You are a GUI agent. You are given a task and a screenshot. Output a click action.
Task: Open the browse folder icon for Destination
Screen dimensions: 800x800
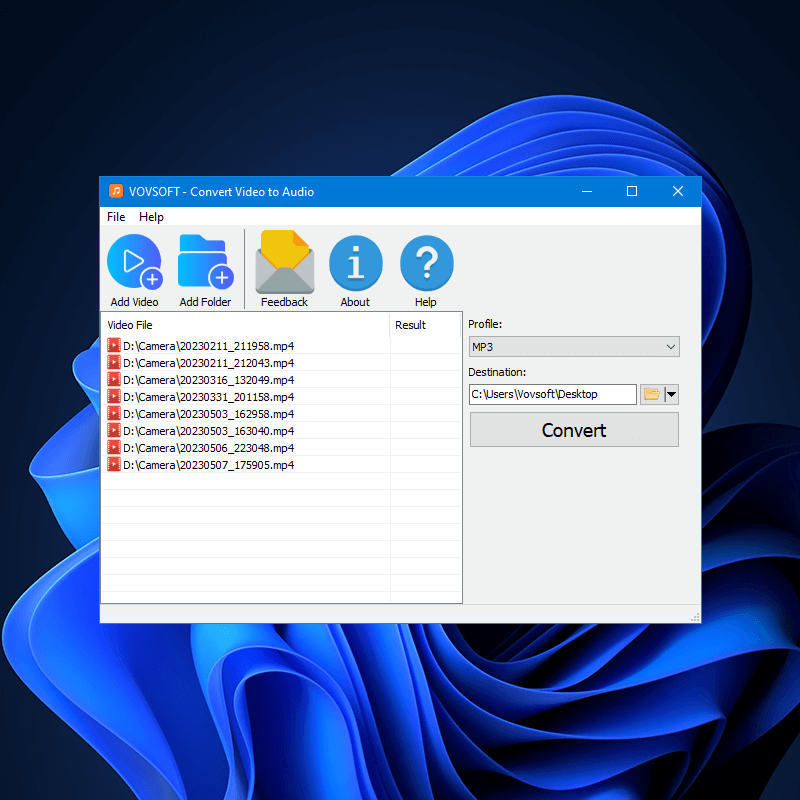coord(652,394)
